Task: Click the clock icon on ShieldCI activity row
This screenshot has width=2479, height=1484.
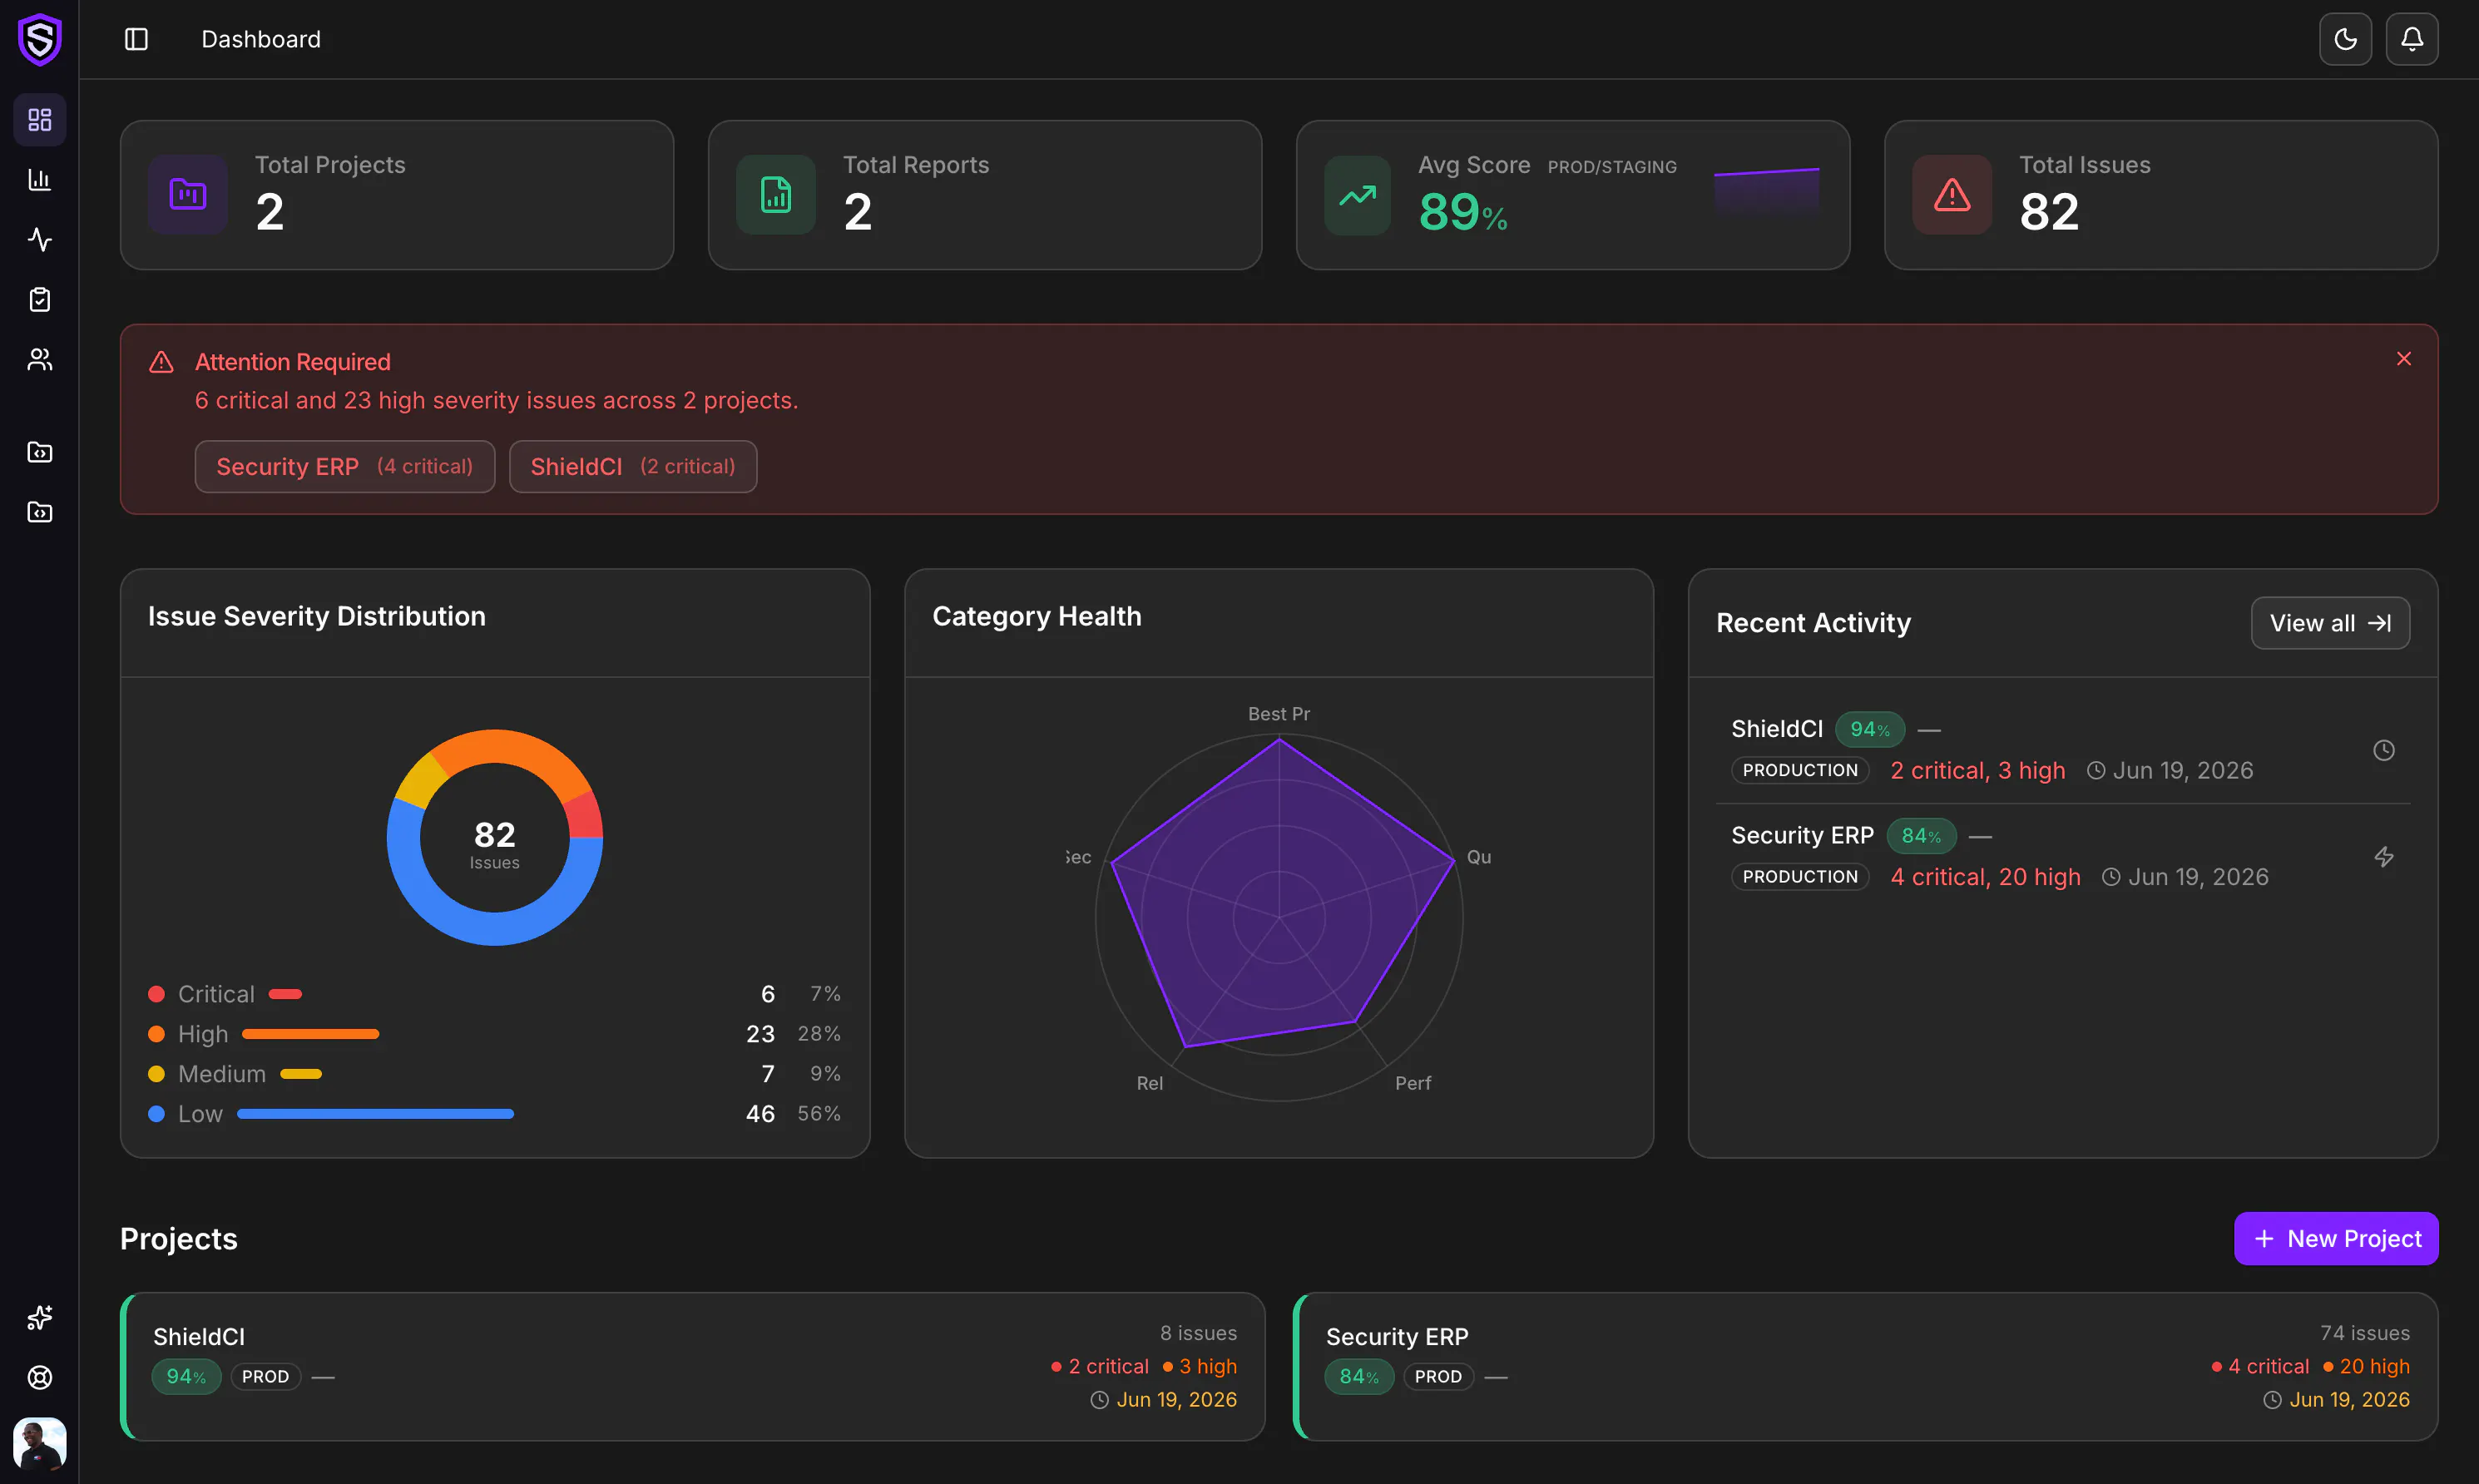Action: click(x=2384, y=750)
